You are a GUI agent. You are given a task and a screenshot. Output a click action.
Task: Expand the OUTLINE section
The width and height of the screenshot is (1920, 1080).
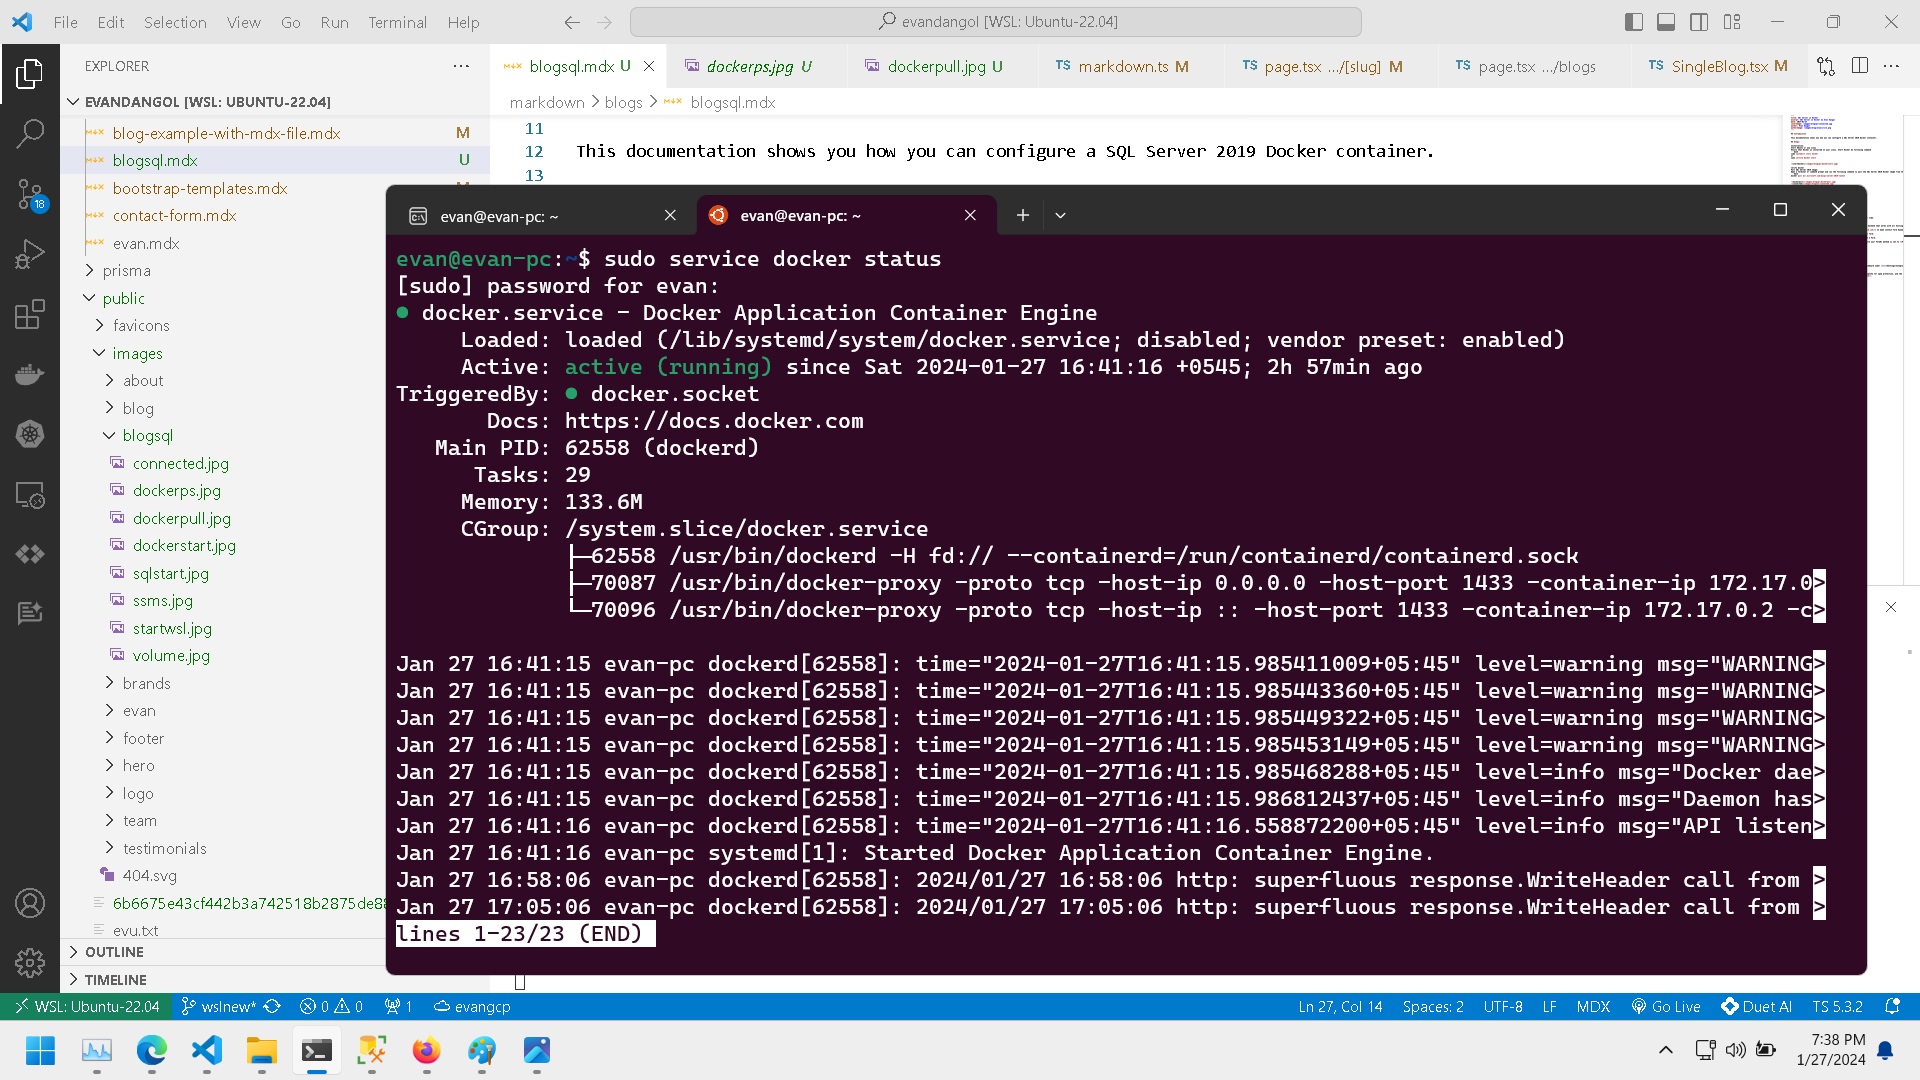pos(114,952)
